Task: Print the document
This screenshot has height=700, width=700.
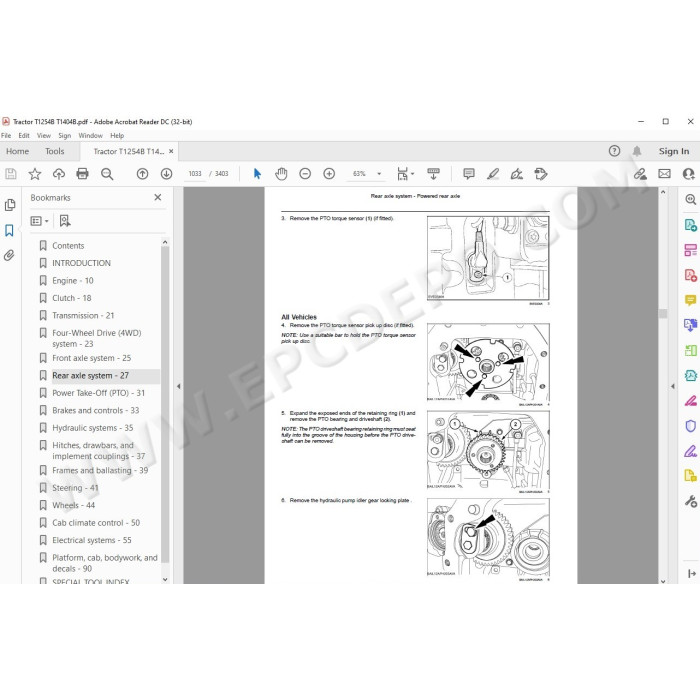Action: pos(83,174)
